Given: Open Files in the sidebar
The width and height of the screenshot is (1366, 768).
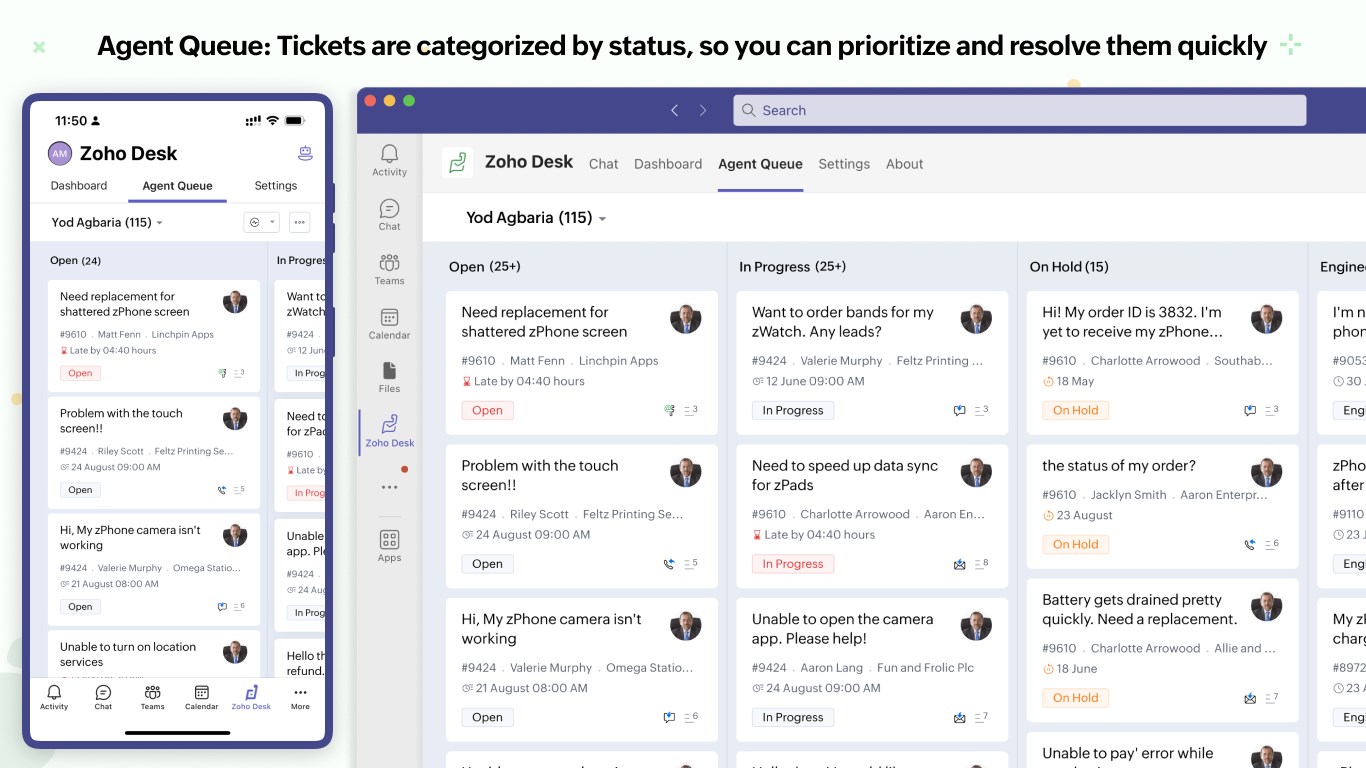Looking at the screenshot, I should [389, 377].
